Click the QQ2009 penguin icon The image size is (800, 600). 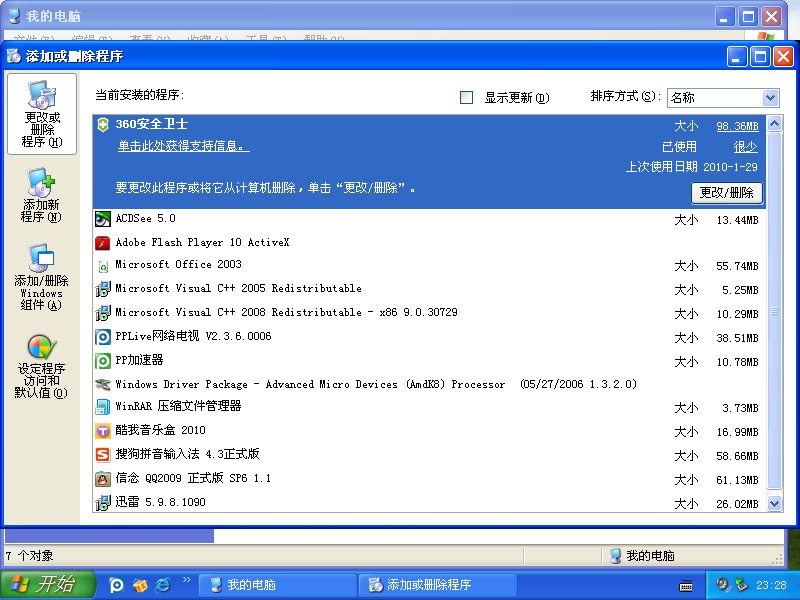point(103,479)
